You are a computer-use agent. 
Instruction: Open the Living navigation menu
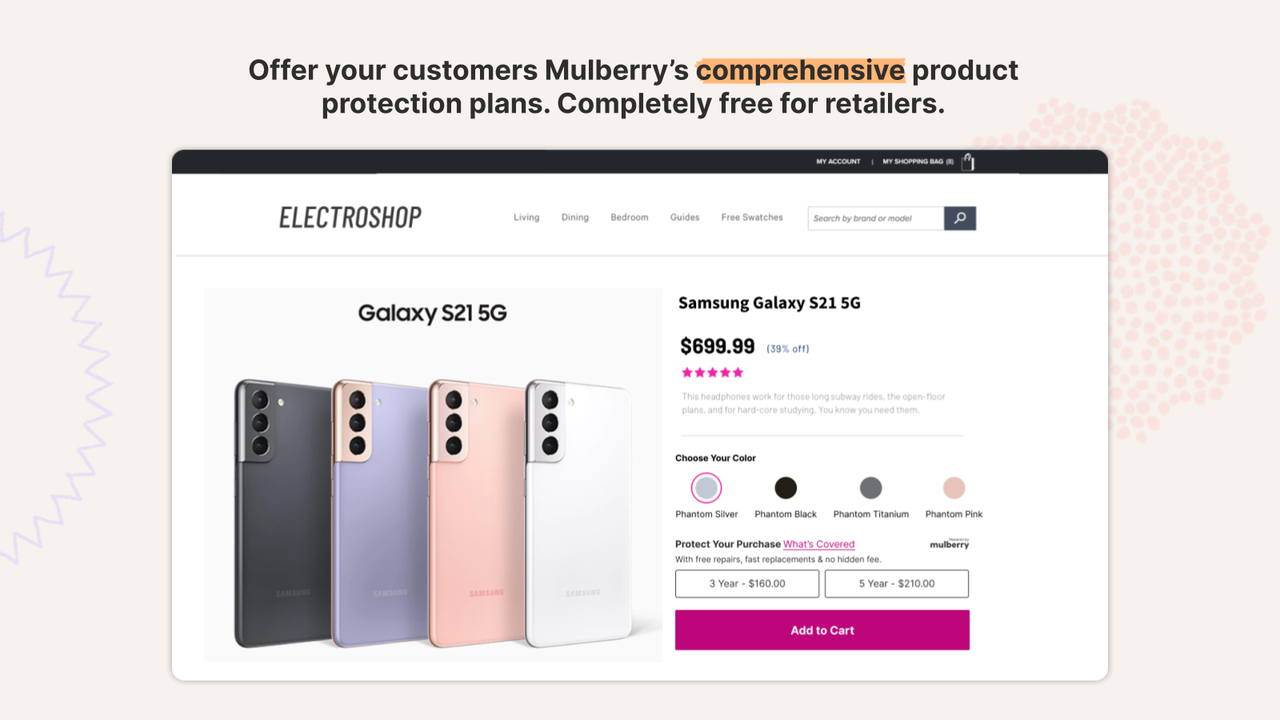coord(526,217)
